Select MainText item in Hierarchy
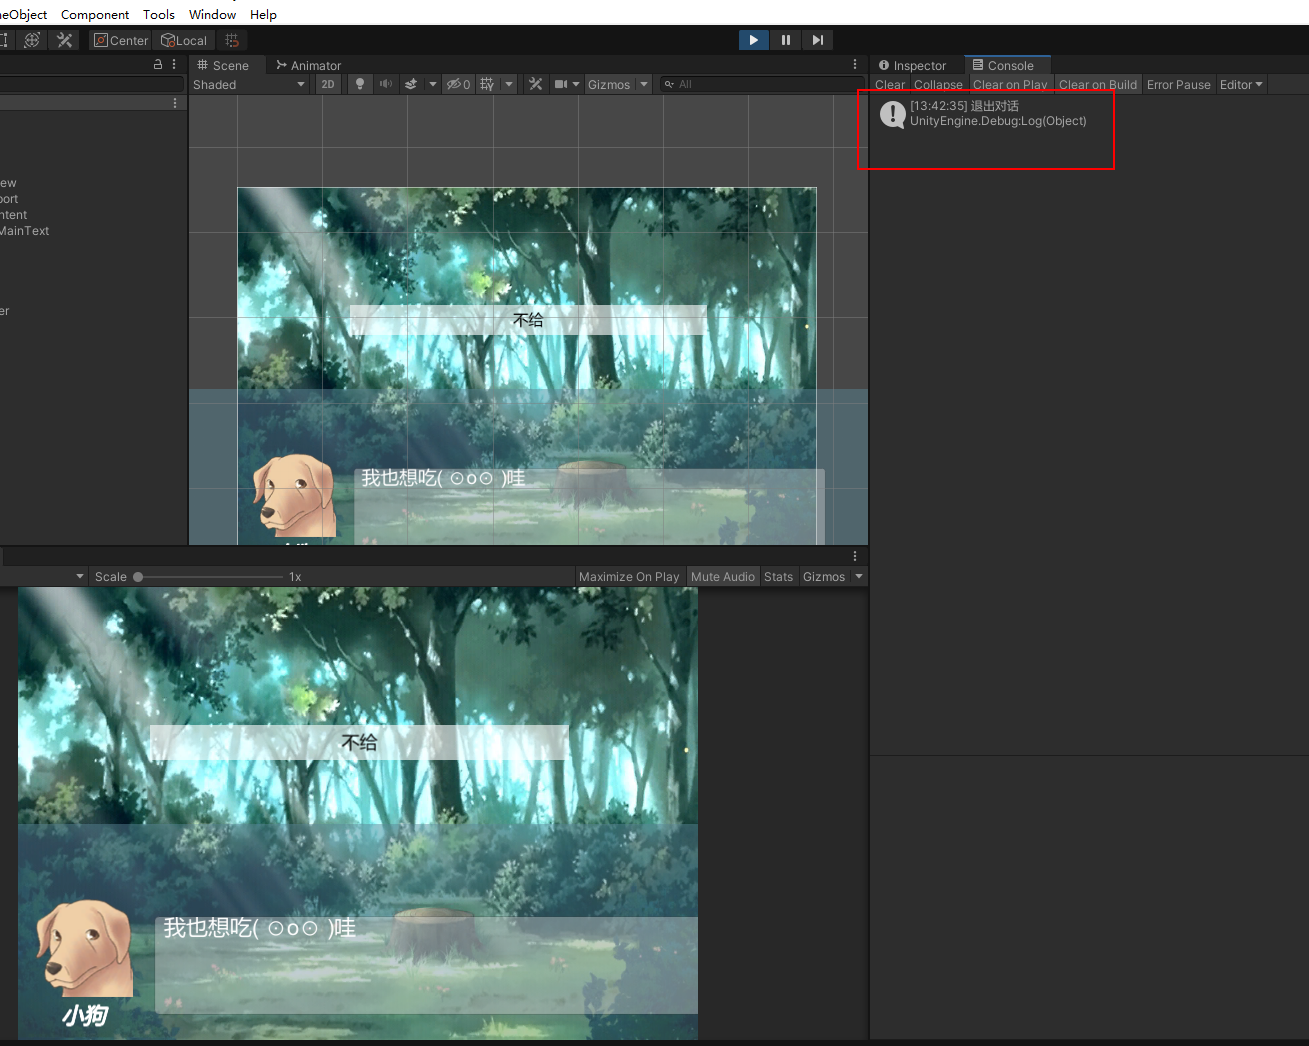Image resolution: width=1309 pixels, height=1046 pixels. click(x=24, y=231)
